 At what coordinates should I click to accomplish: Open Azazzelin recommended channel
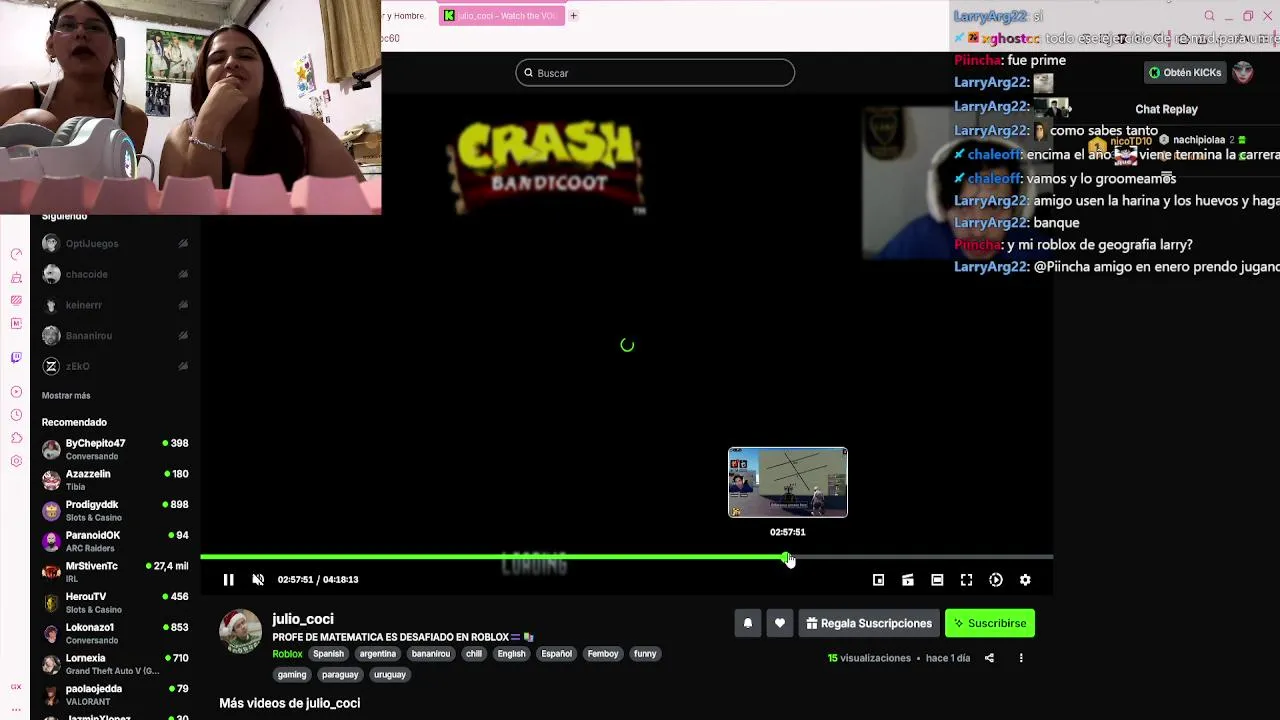(x=115, y=480)
